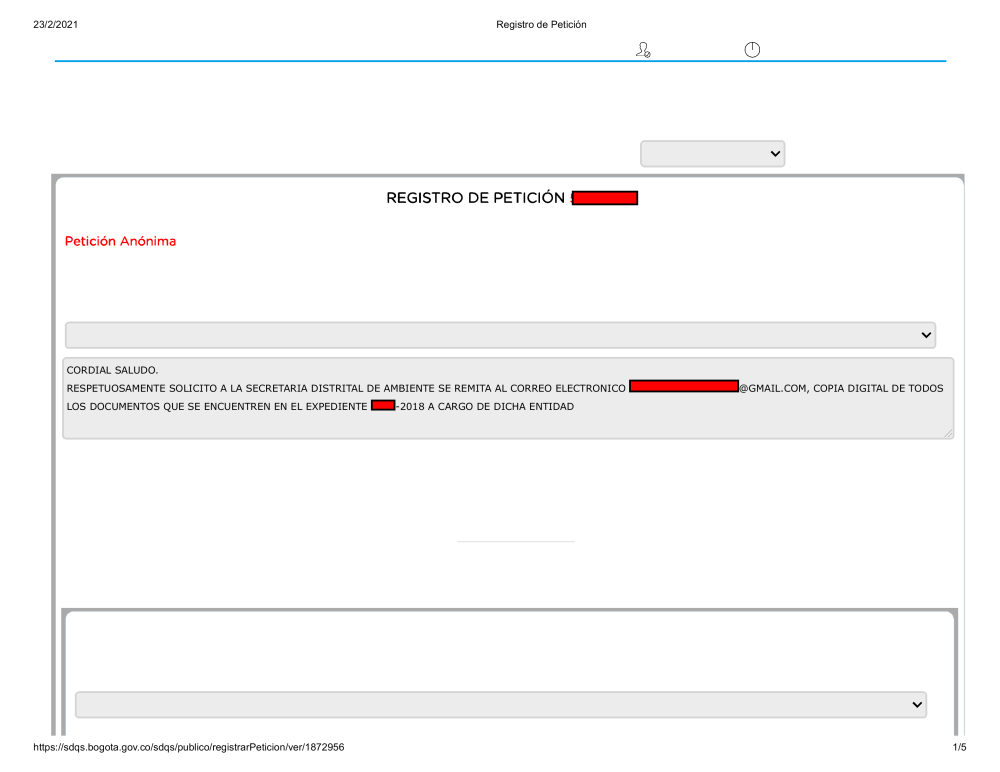1000x772 pixels.
Task: Click the short gray divider line mid-page
Action: pyautogui.click(x=515, y=541)
